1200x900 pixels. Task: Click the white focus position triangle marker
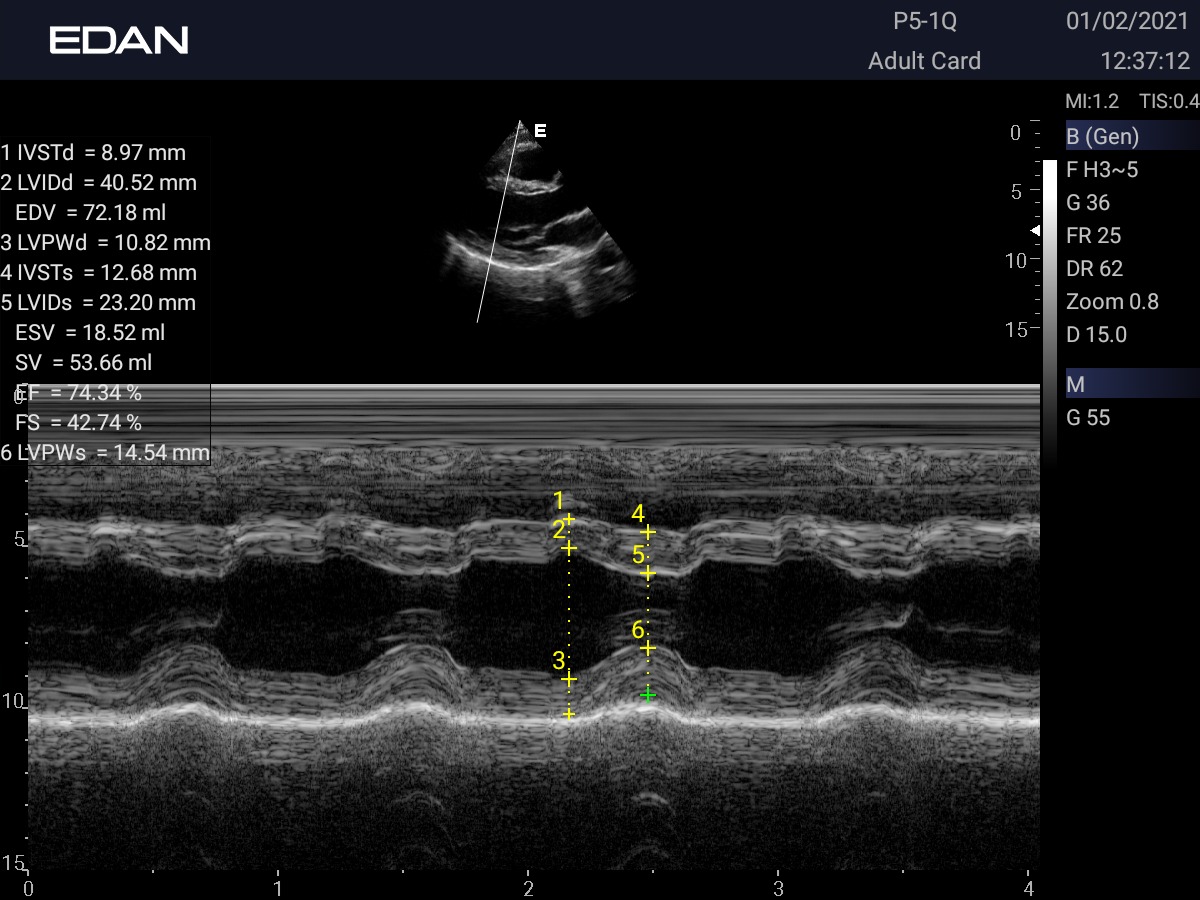(x=1035, y=231)
